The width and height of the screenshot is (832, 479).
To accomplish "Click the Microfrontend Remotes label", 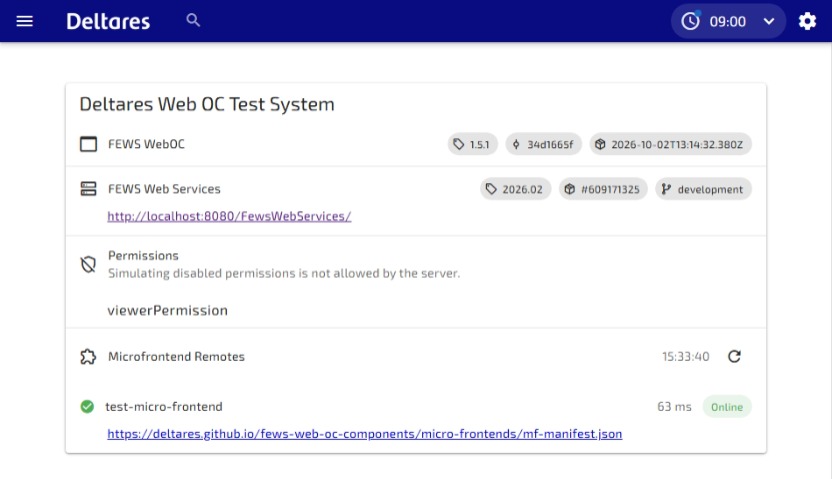I will tap(176, 356).
